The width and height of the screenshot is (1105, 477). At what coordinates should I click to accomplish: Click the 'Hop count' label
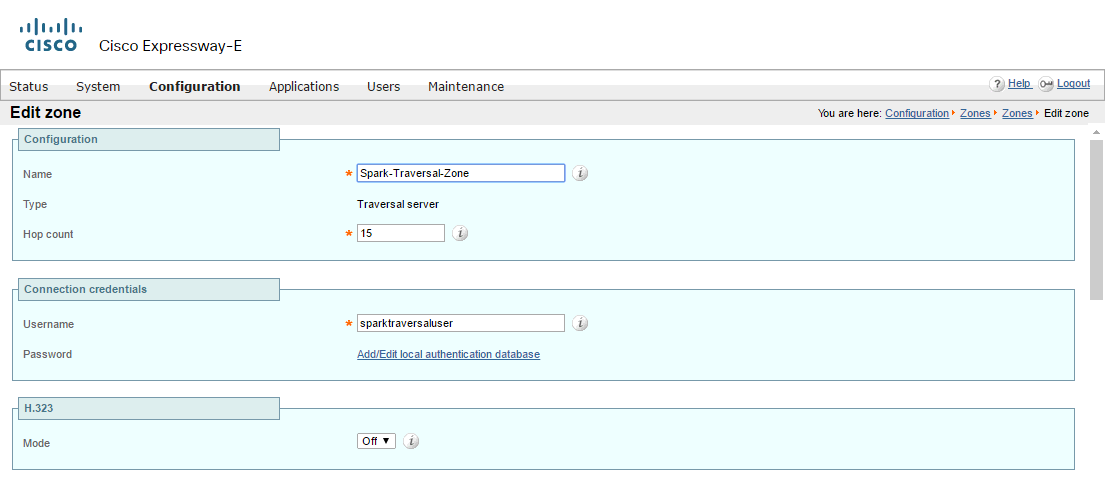pyautogui.click(x=48, y=234)
